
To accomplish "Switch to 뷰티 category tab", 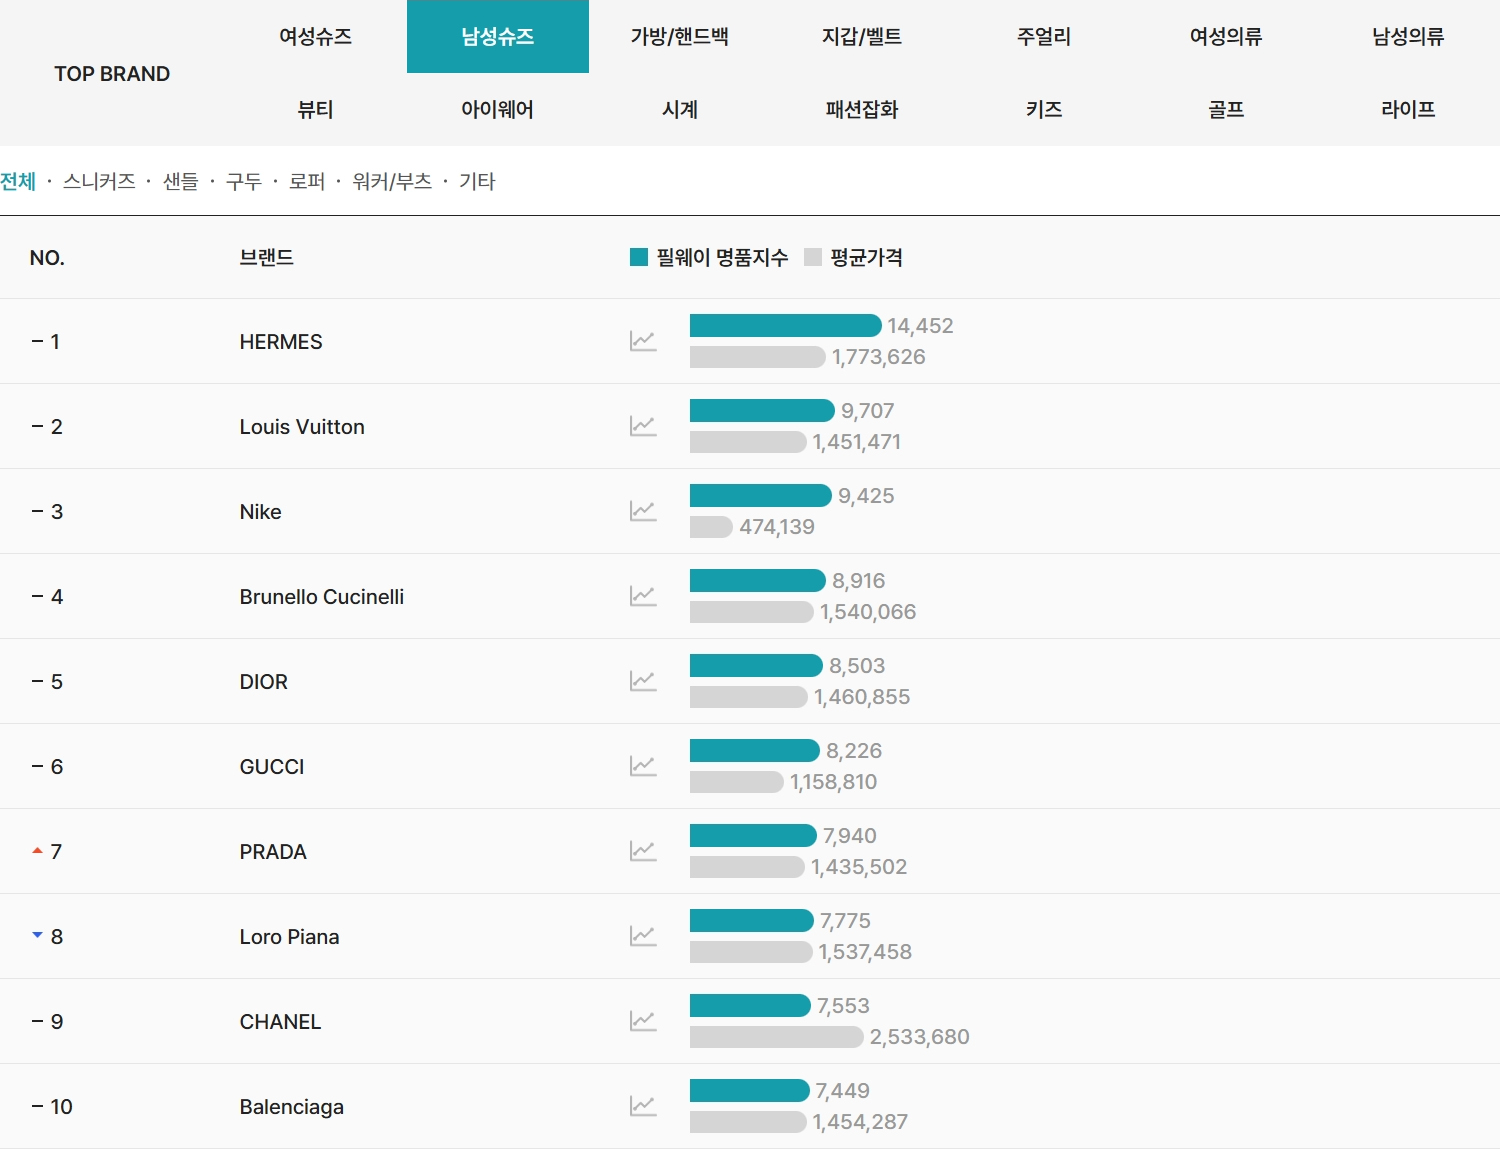I will click(x=315, y=109).
